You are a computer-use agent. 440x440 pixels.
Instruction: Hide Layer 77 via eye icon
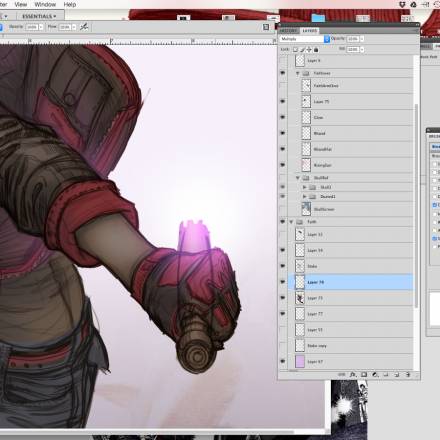(x=283, y=314)
